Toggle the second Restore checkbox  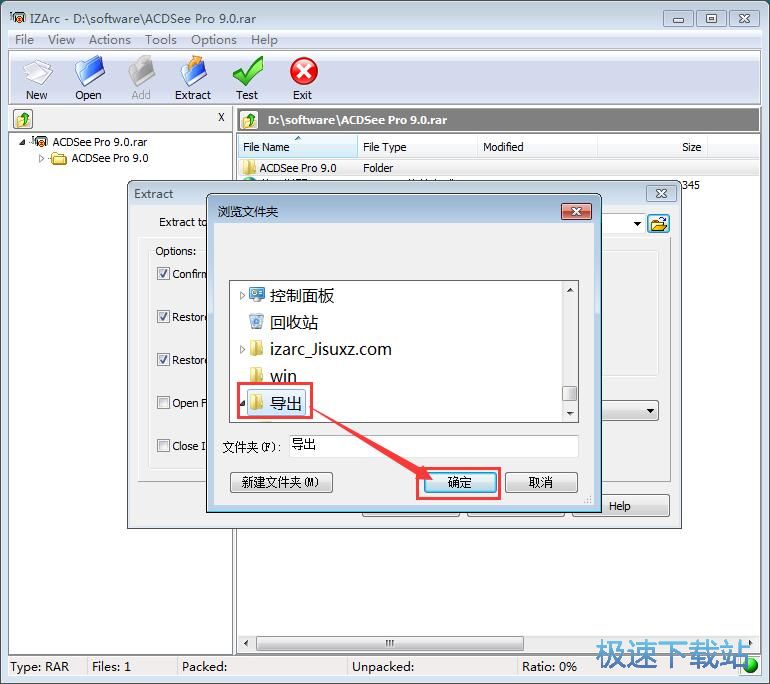tap(164, 359)
